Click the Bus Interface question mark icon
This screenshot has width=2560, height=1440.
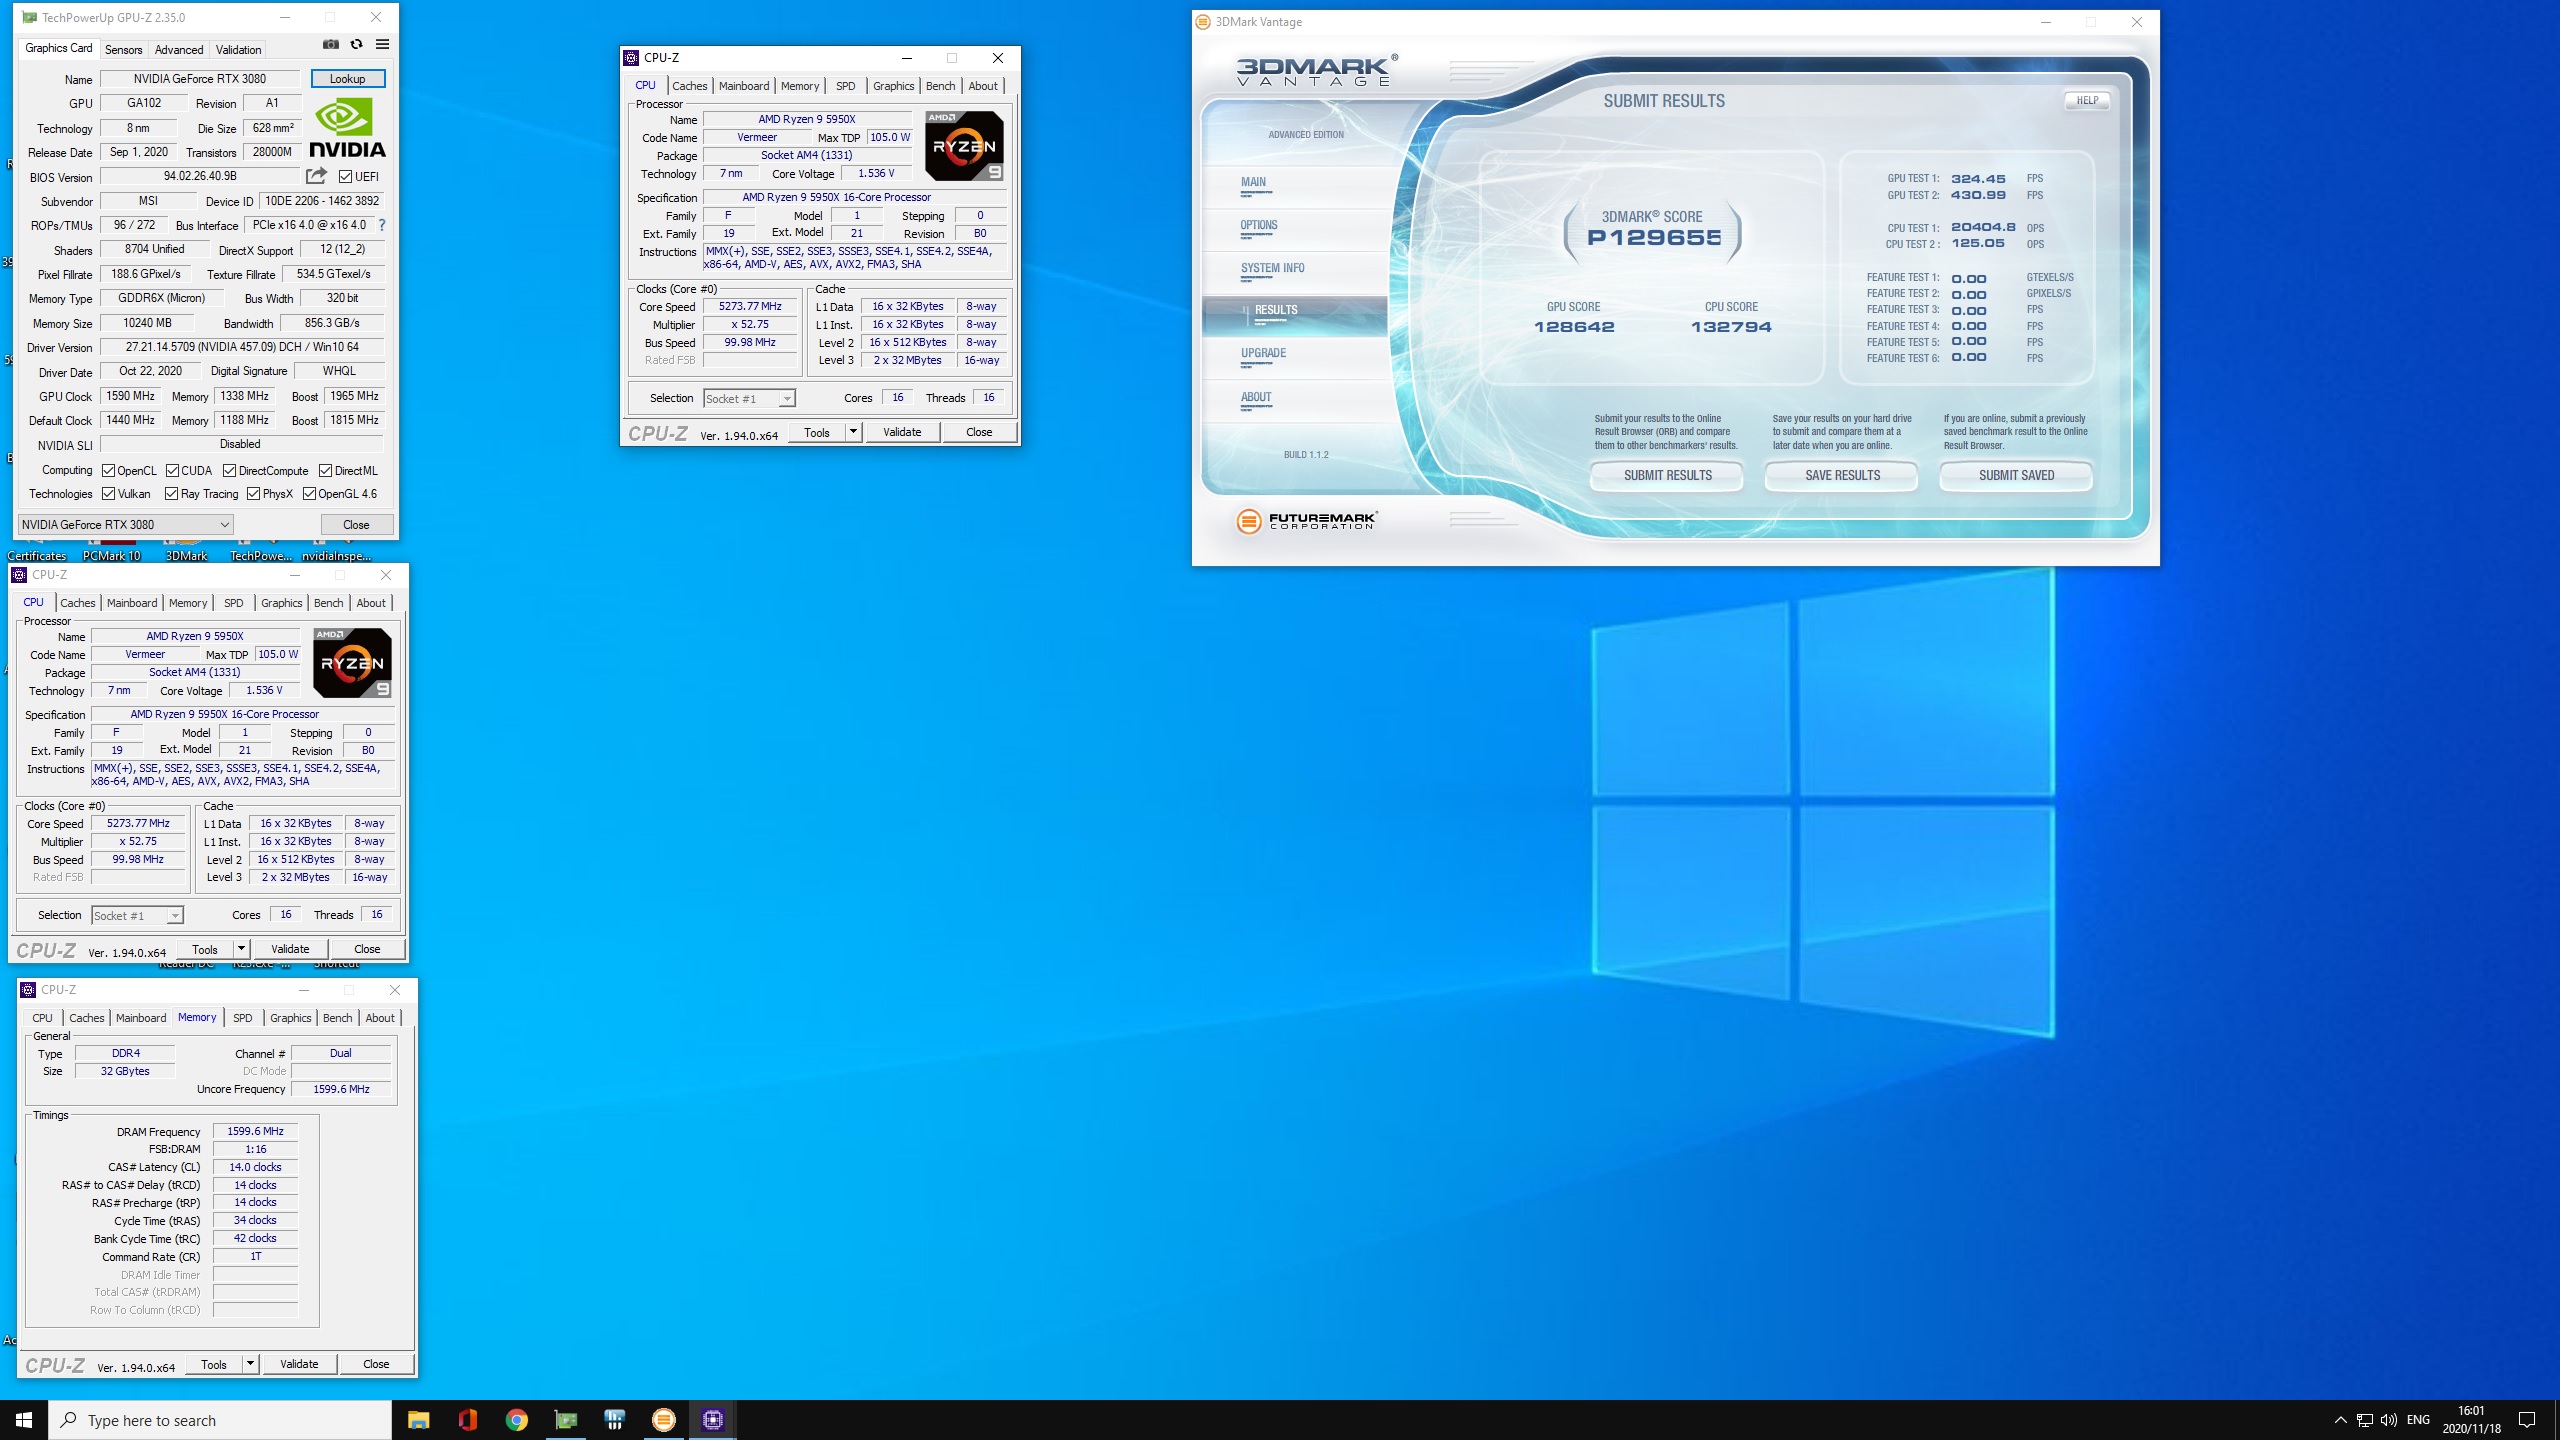(x=381, y=225)
